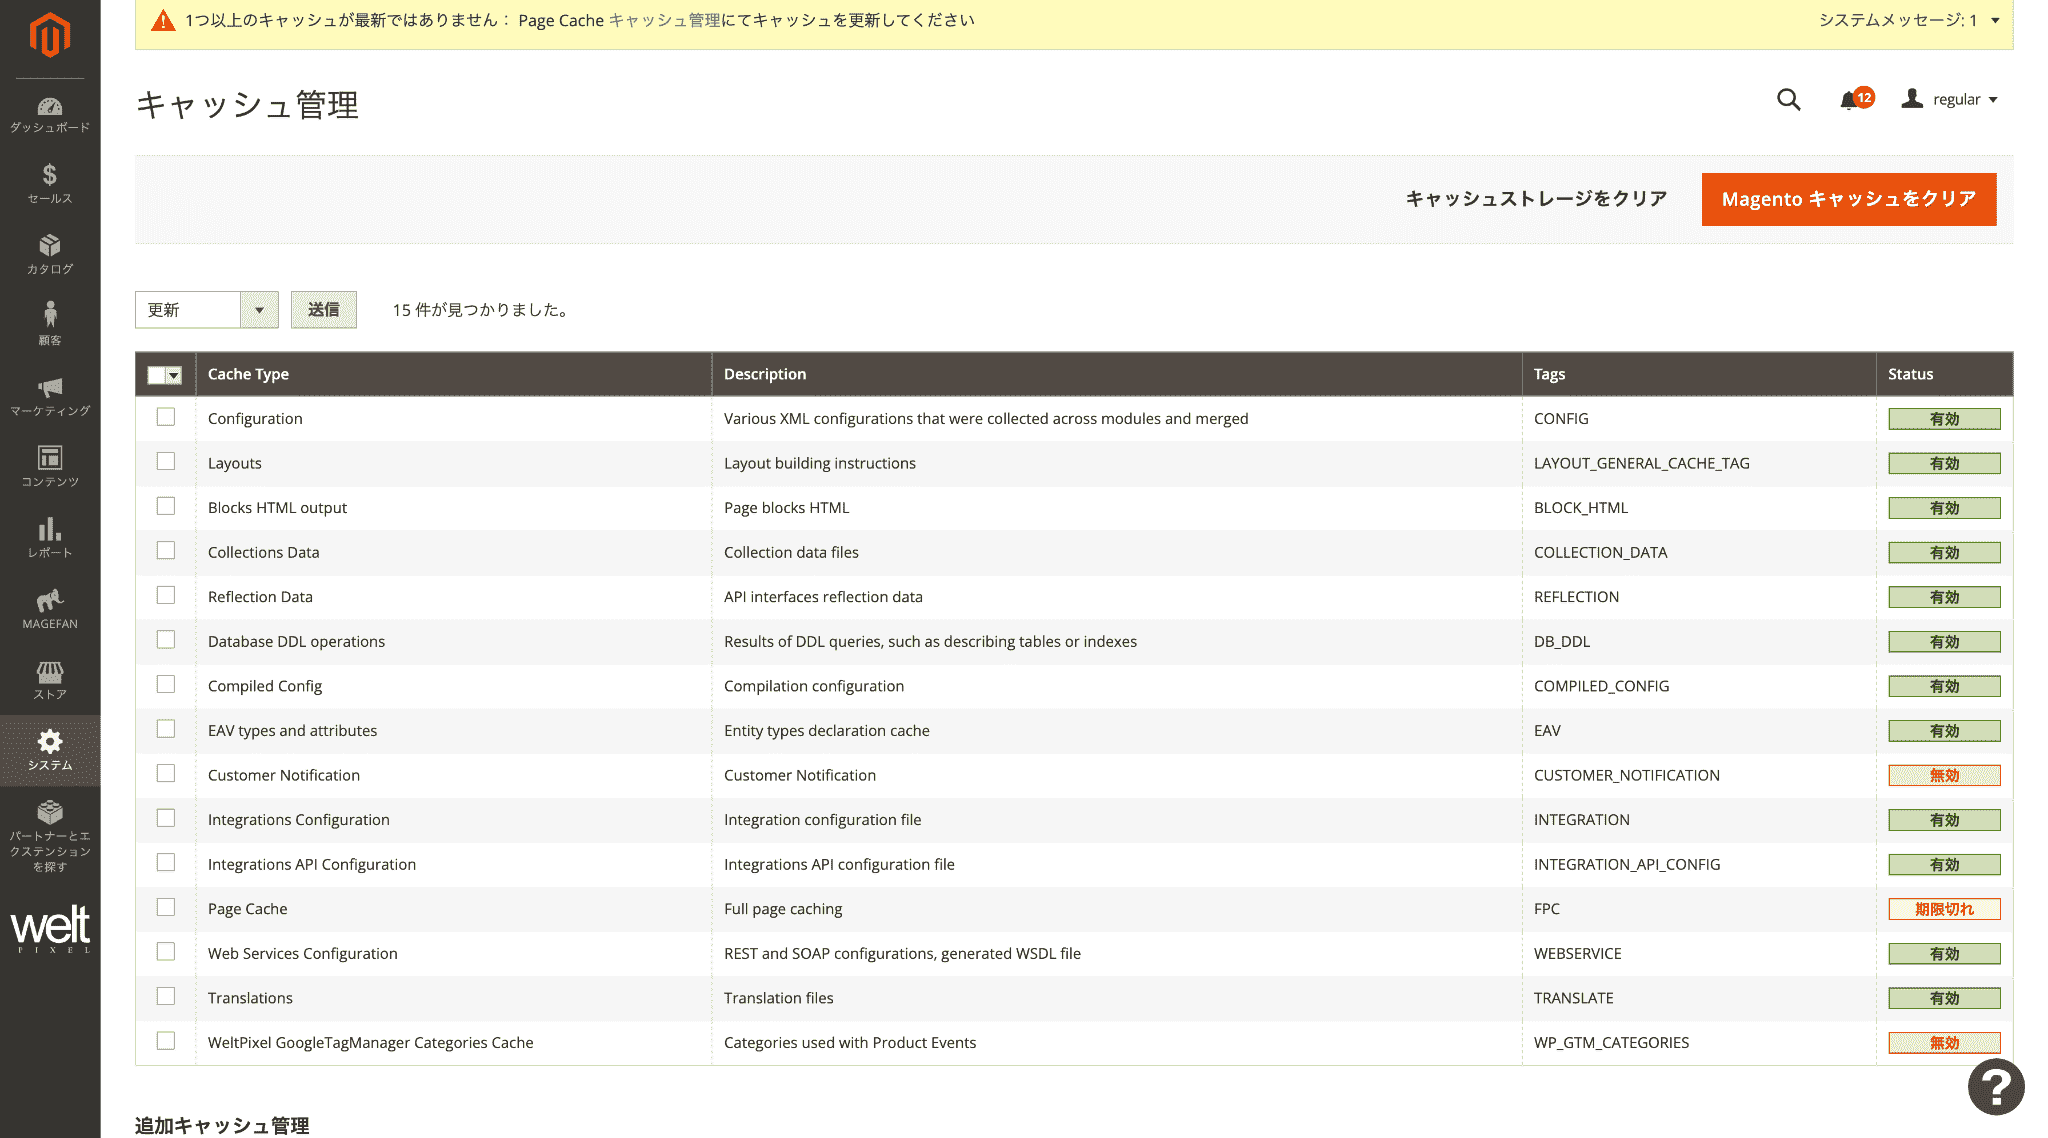Open the Magento logo home link

pyautogui.click(x=49, y=36)
